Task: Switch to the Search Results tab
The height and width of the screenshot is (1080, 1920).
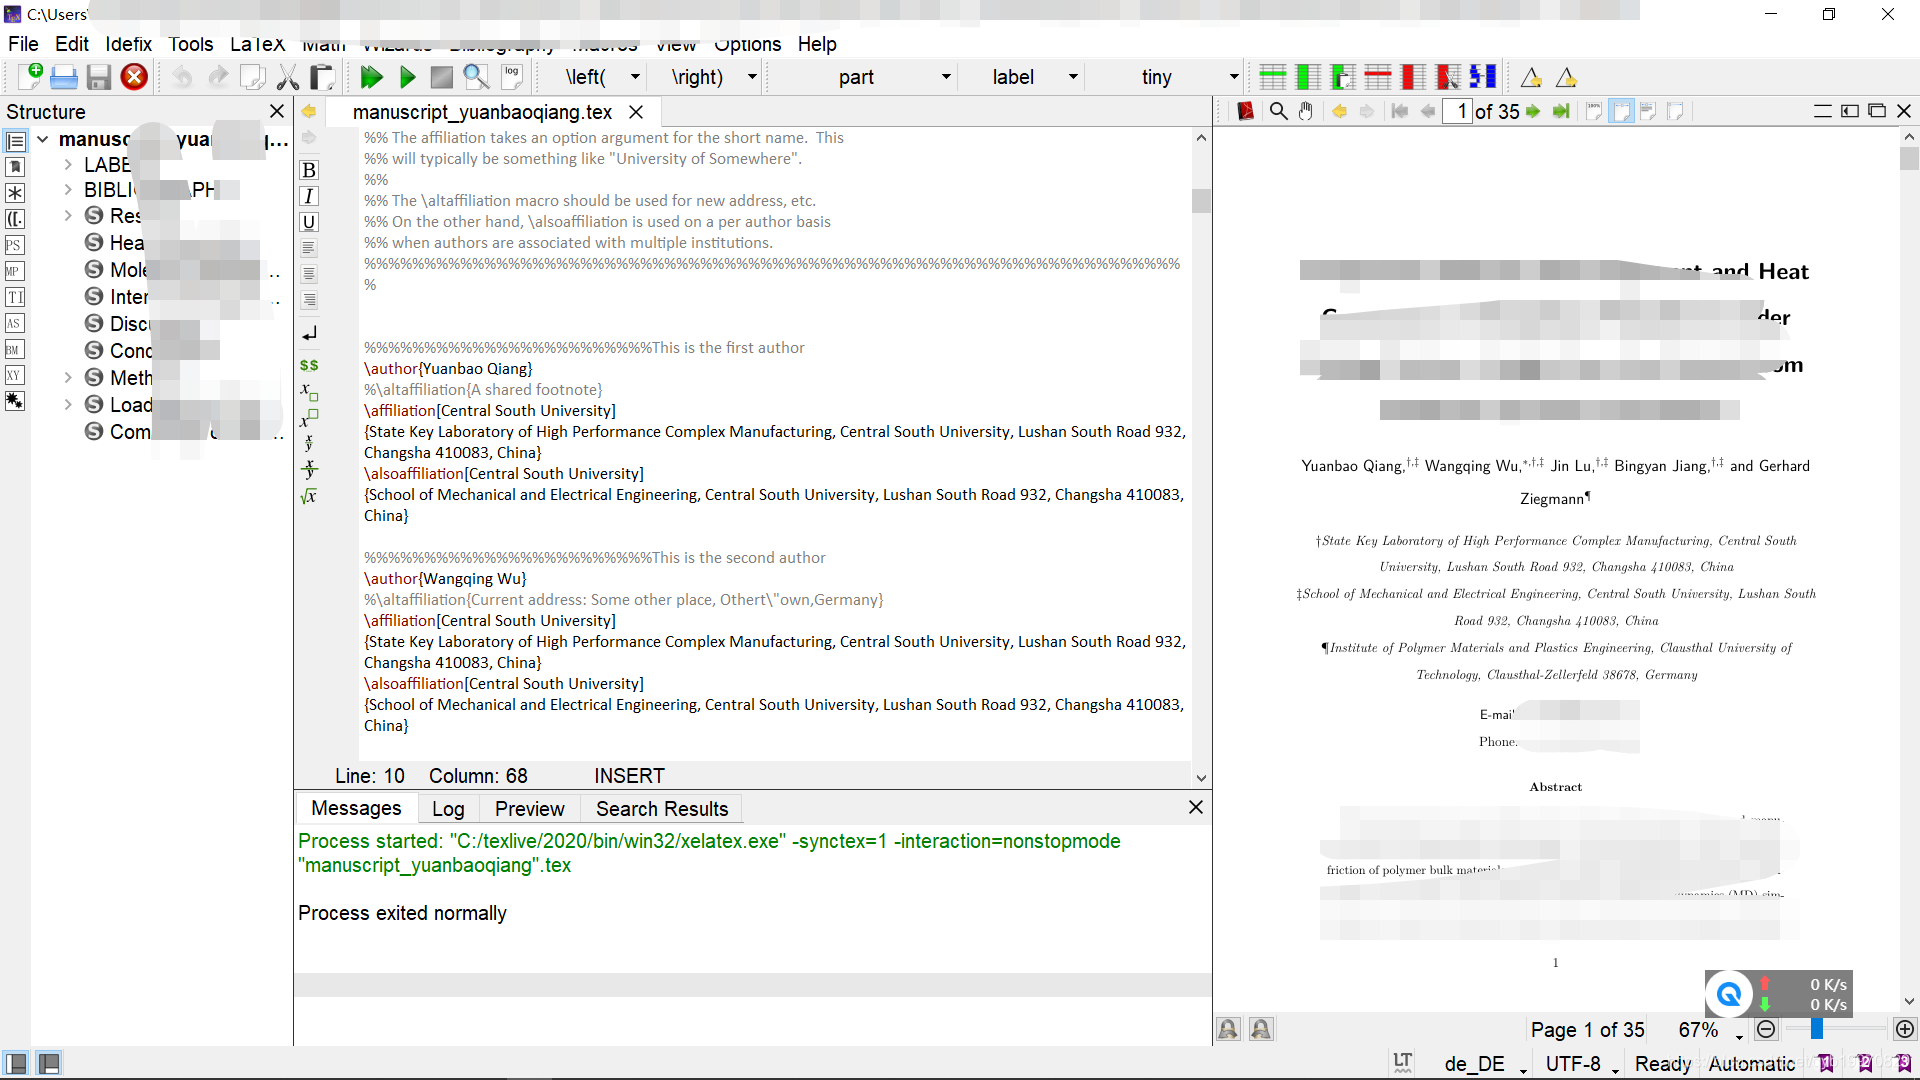Action: 662,808
